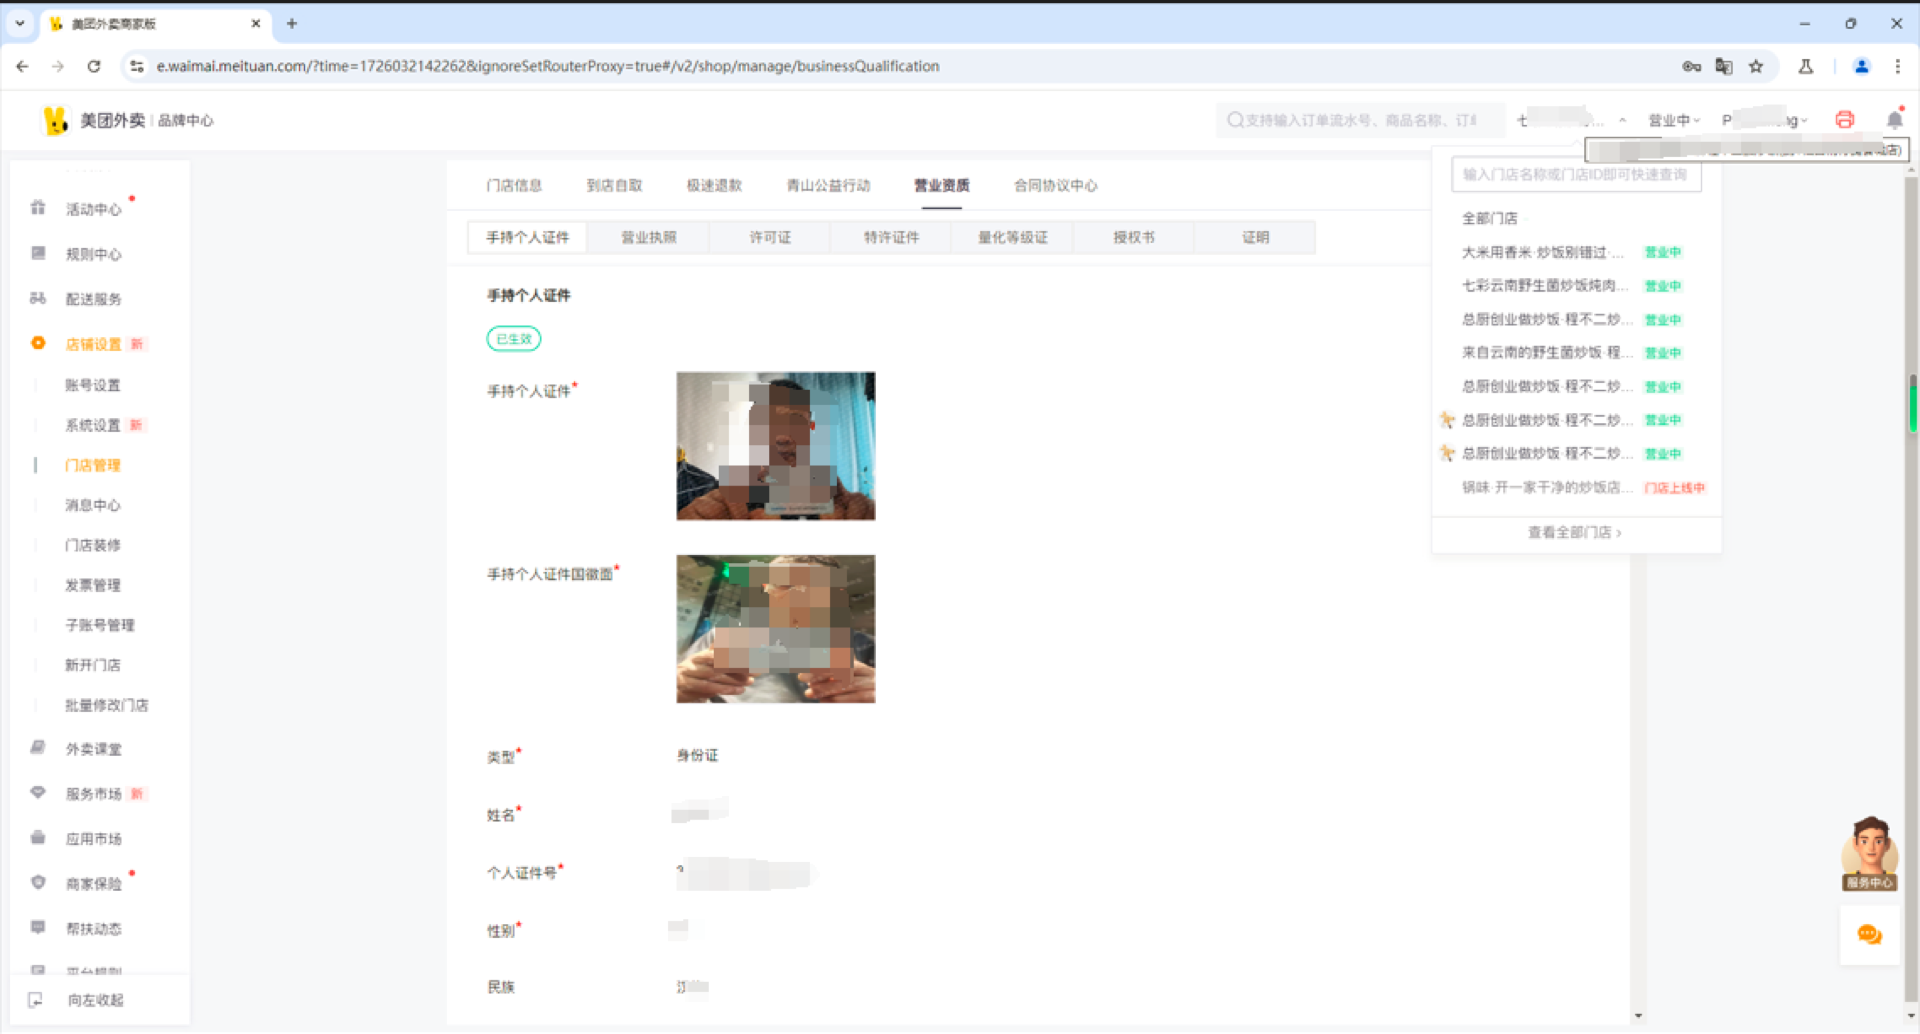Open the 服务中心 avatar assistant
The width and height of the screenshot is (1920, 1034).
(x=1869, y=853)
